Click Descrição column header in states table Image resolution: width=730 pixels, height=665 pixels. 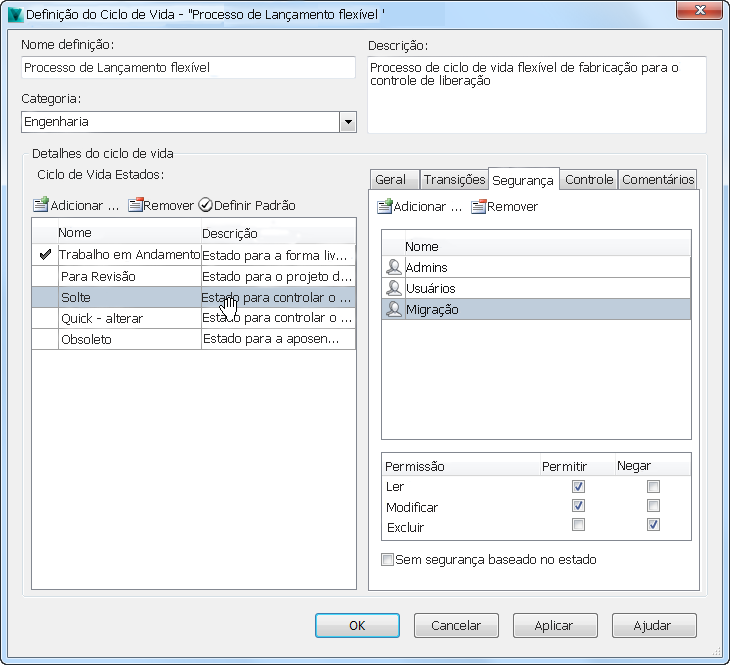pos(278,232)
